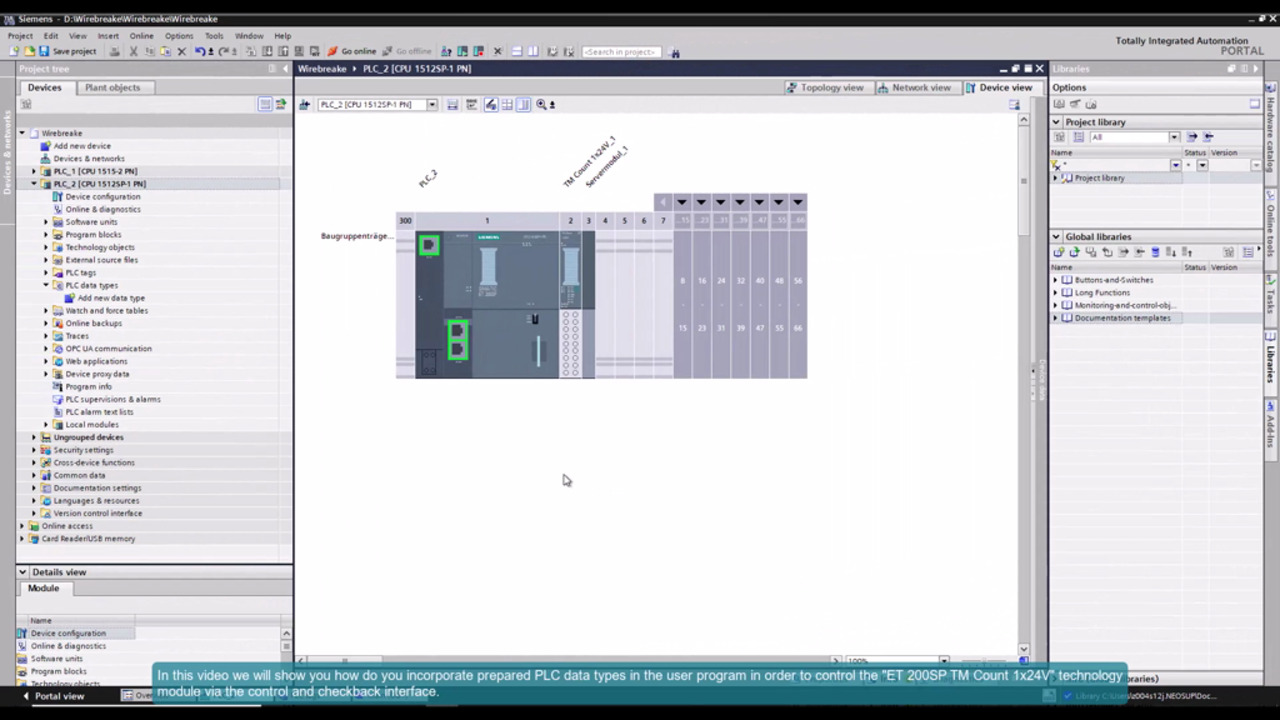Screen dimensions: 1280x720
Task: Open the PLC_2 device selector dropdown
Action: 432,104
